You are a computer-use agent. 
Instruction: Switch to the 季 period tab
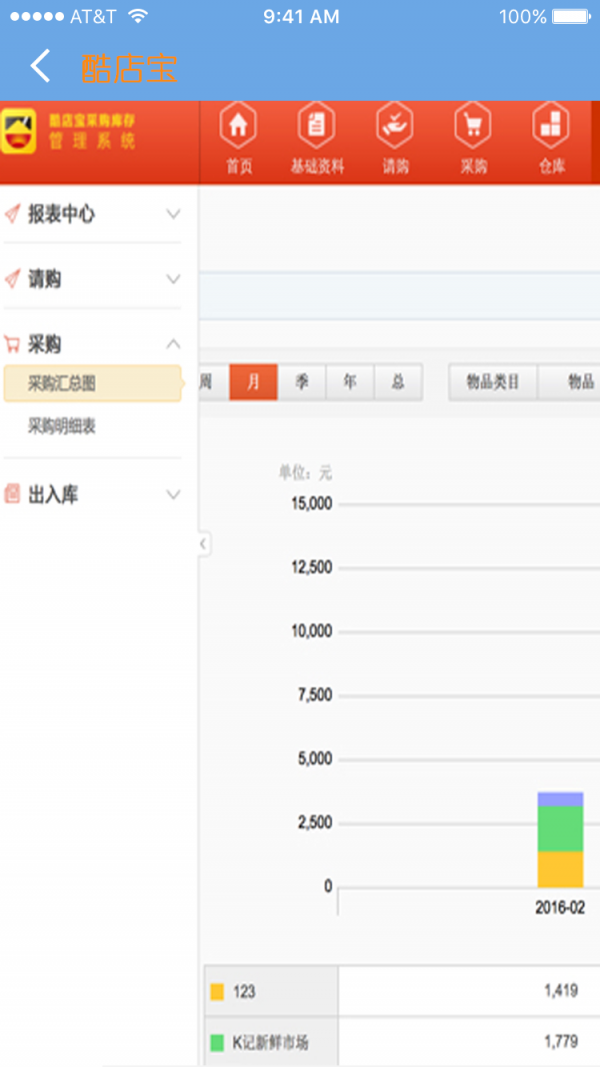click(x=301, y=382)
